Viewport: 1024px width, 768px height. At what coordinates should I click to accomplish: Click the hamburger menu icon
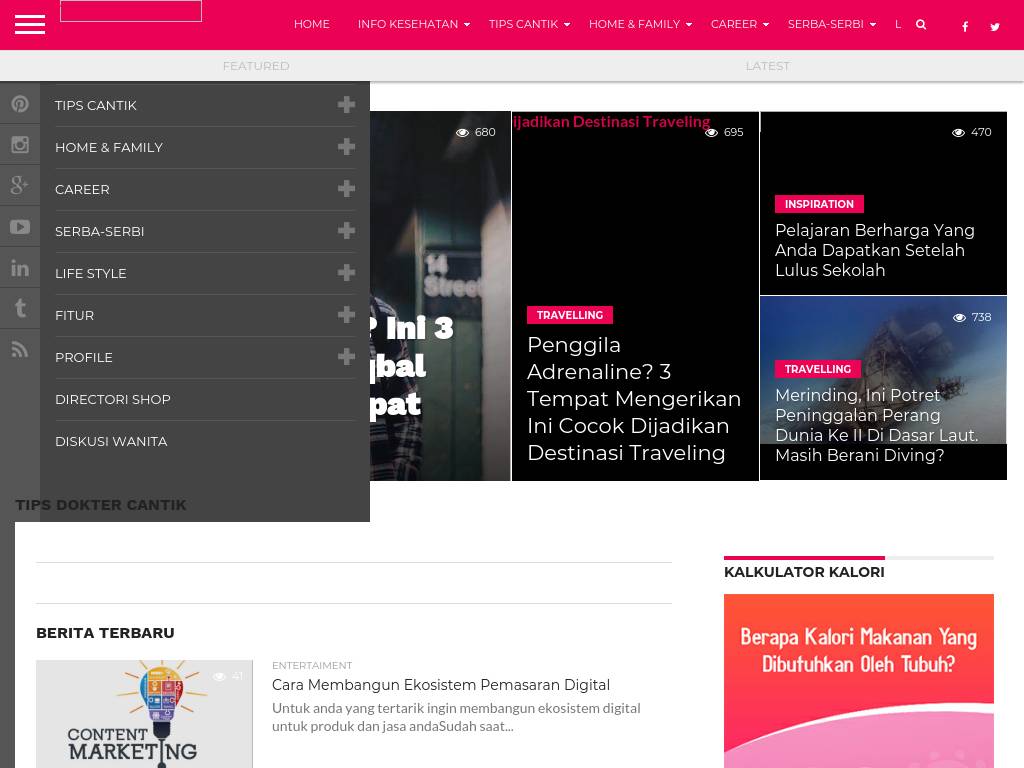click(x=30, y=24)
